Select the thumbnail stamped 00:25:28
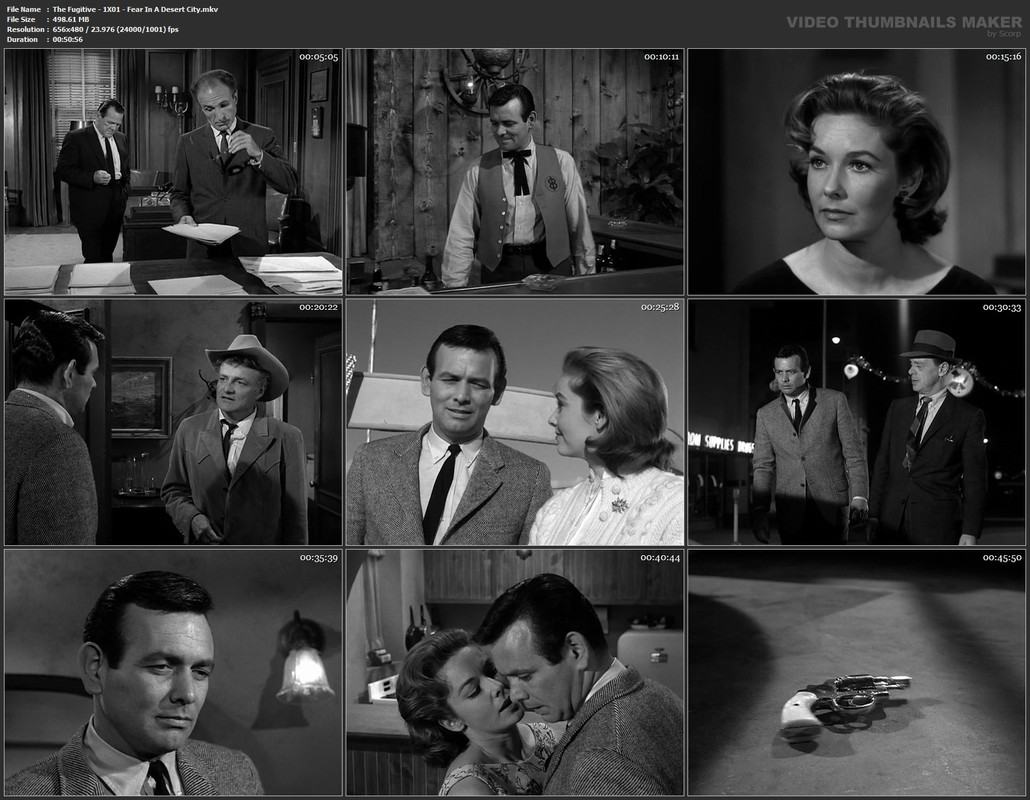The image size is (1030, 800). (515, 422)
